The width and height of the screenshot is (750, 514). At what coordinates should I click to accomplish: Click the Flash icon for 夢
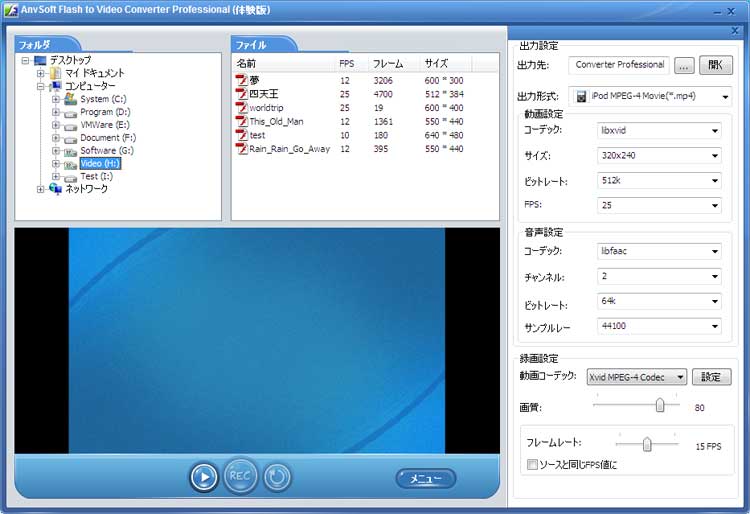coord(242,80)
